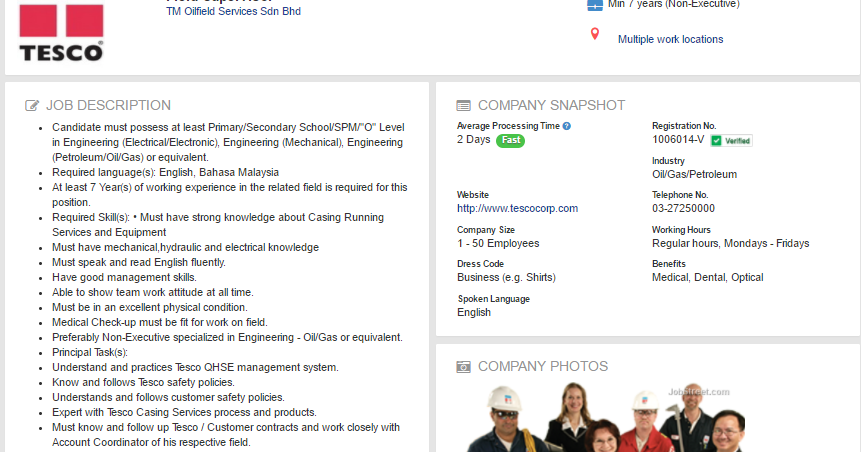Click 'Candidate must possess at least Primary/Secondary' bullet
The width and height of the screenshot is (861, 452).
(x=228, y=142)
